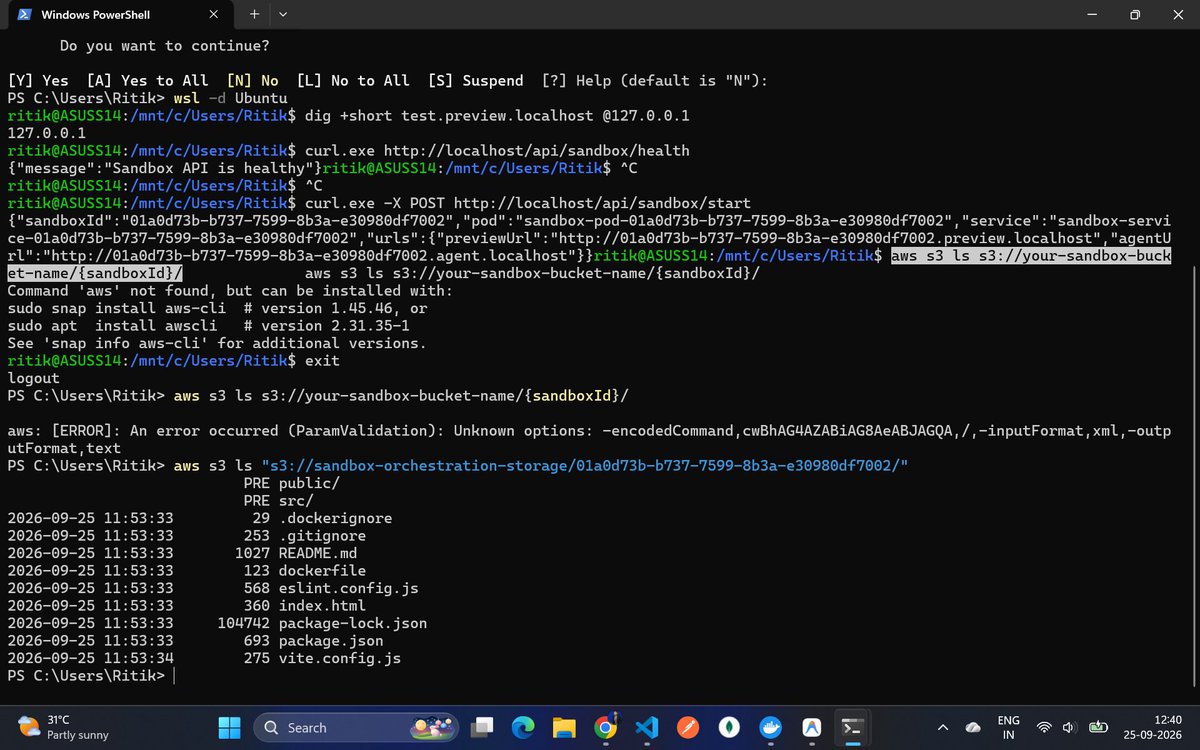Click the 'snap info aws-cli' hint line
Image resolution: width=1200 pixels, height=750 pixels.
tap(217, 343)
